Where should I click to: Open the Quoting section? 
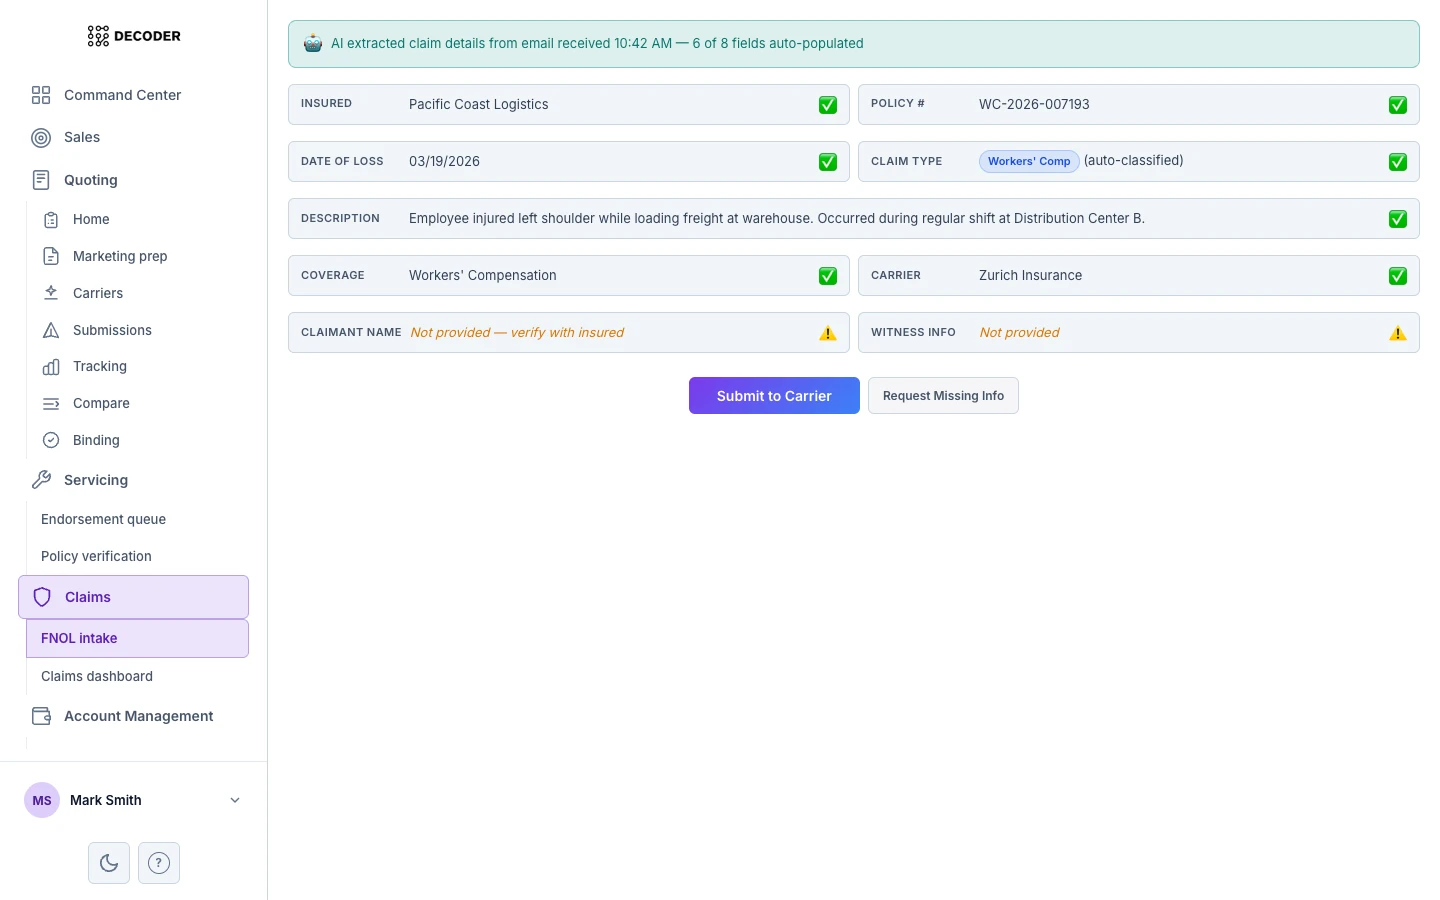(x=90, y=180)
